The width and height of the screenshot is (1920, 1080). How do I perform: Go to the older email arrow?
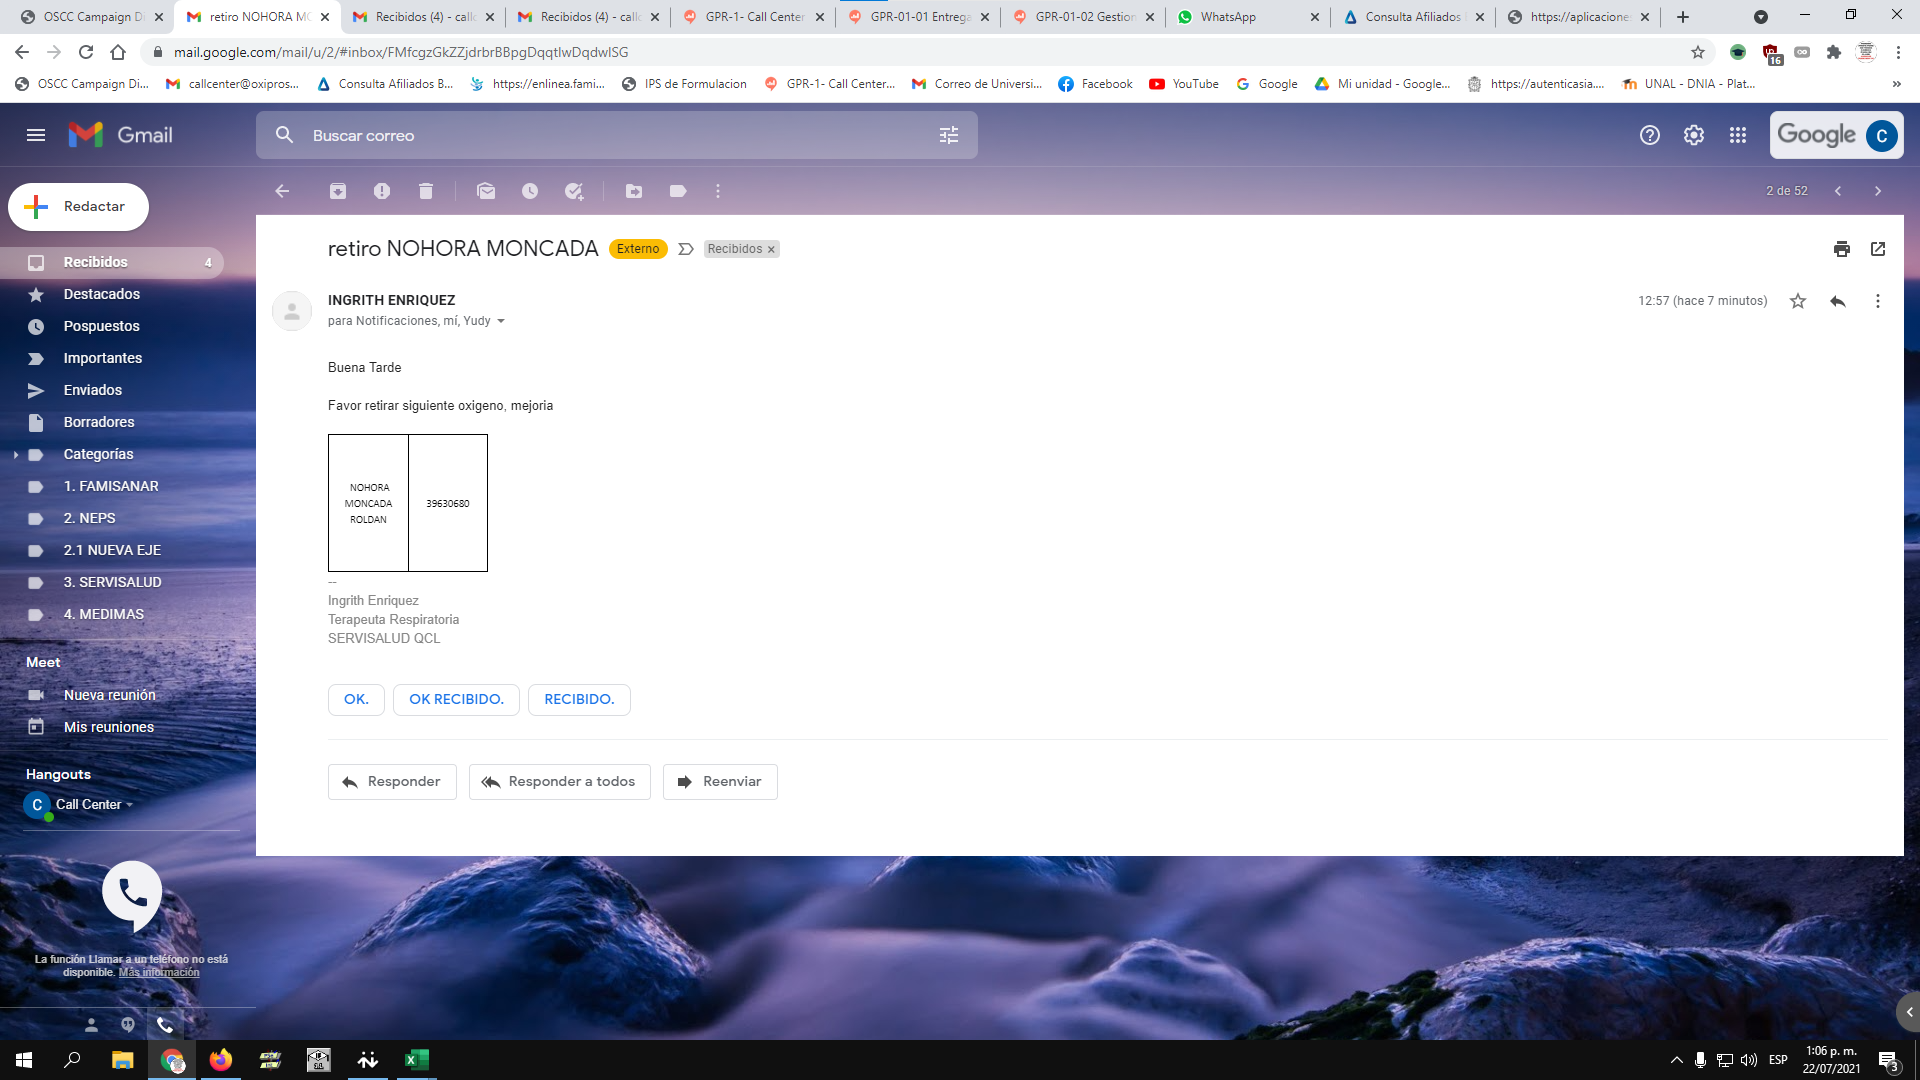coord(1878,191)
